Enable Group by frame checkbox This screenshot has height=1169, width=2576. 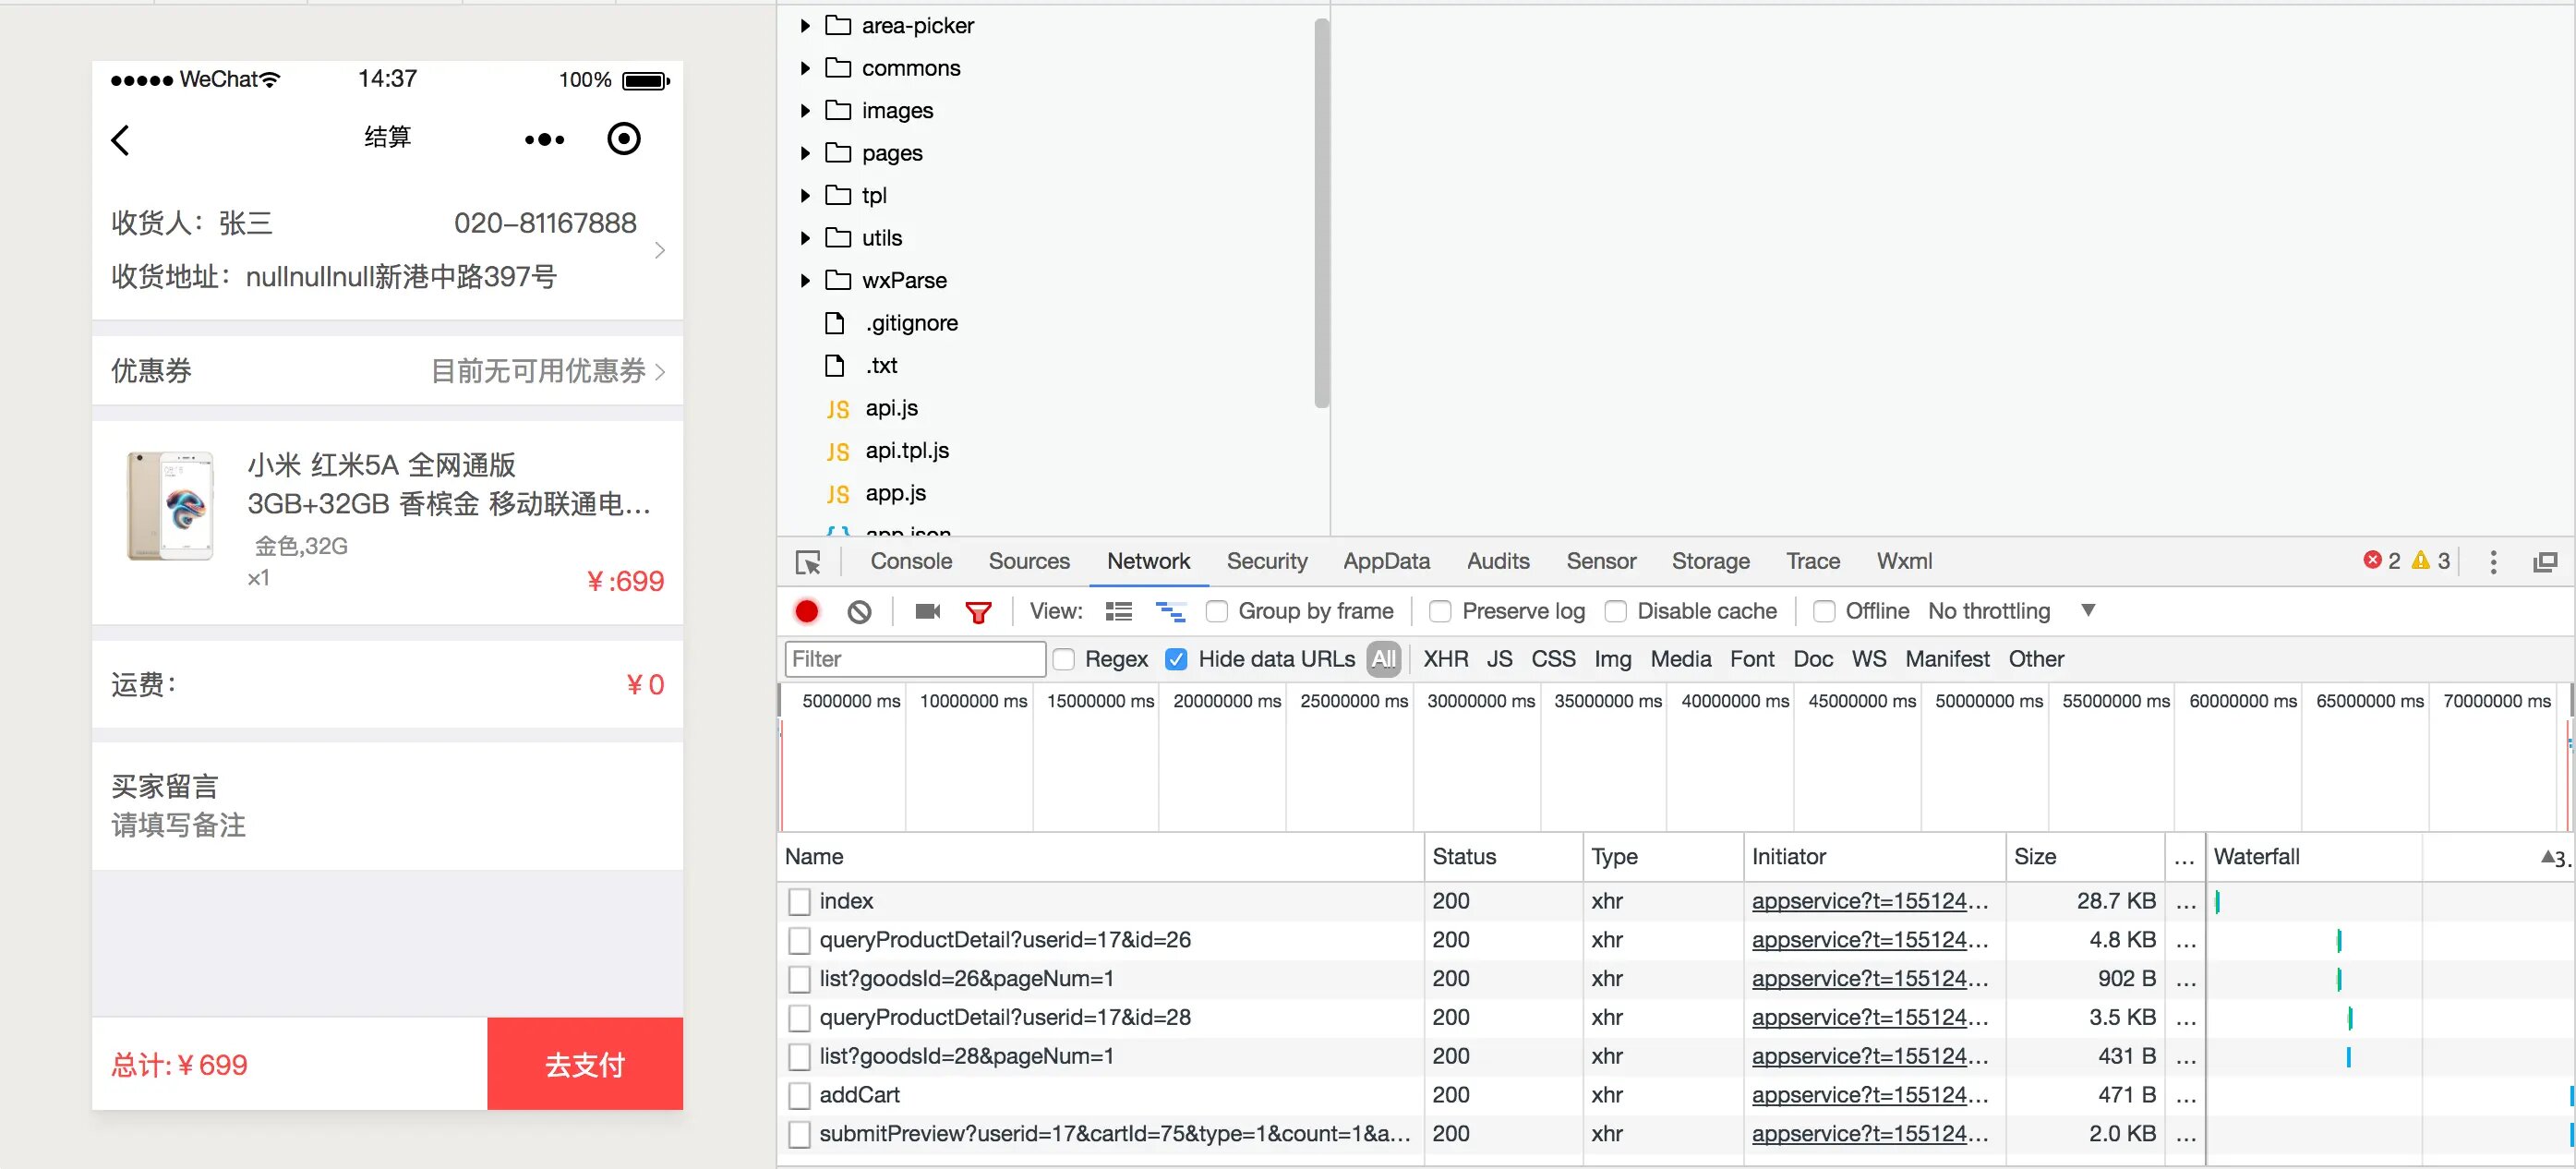[x=1216, y=611]
